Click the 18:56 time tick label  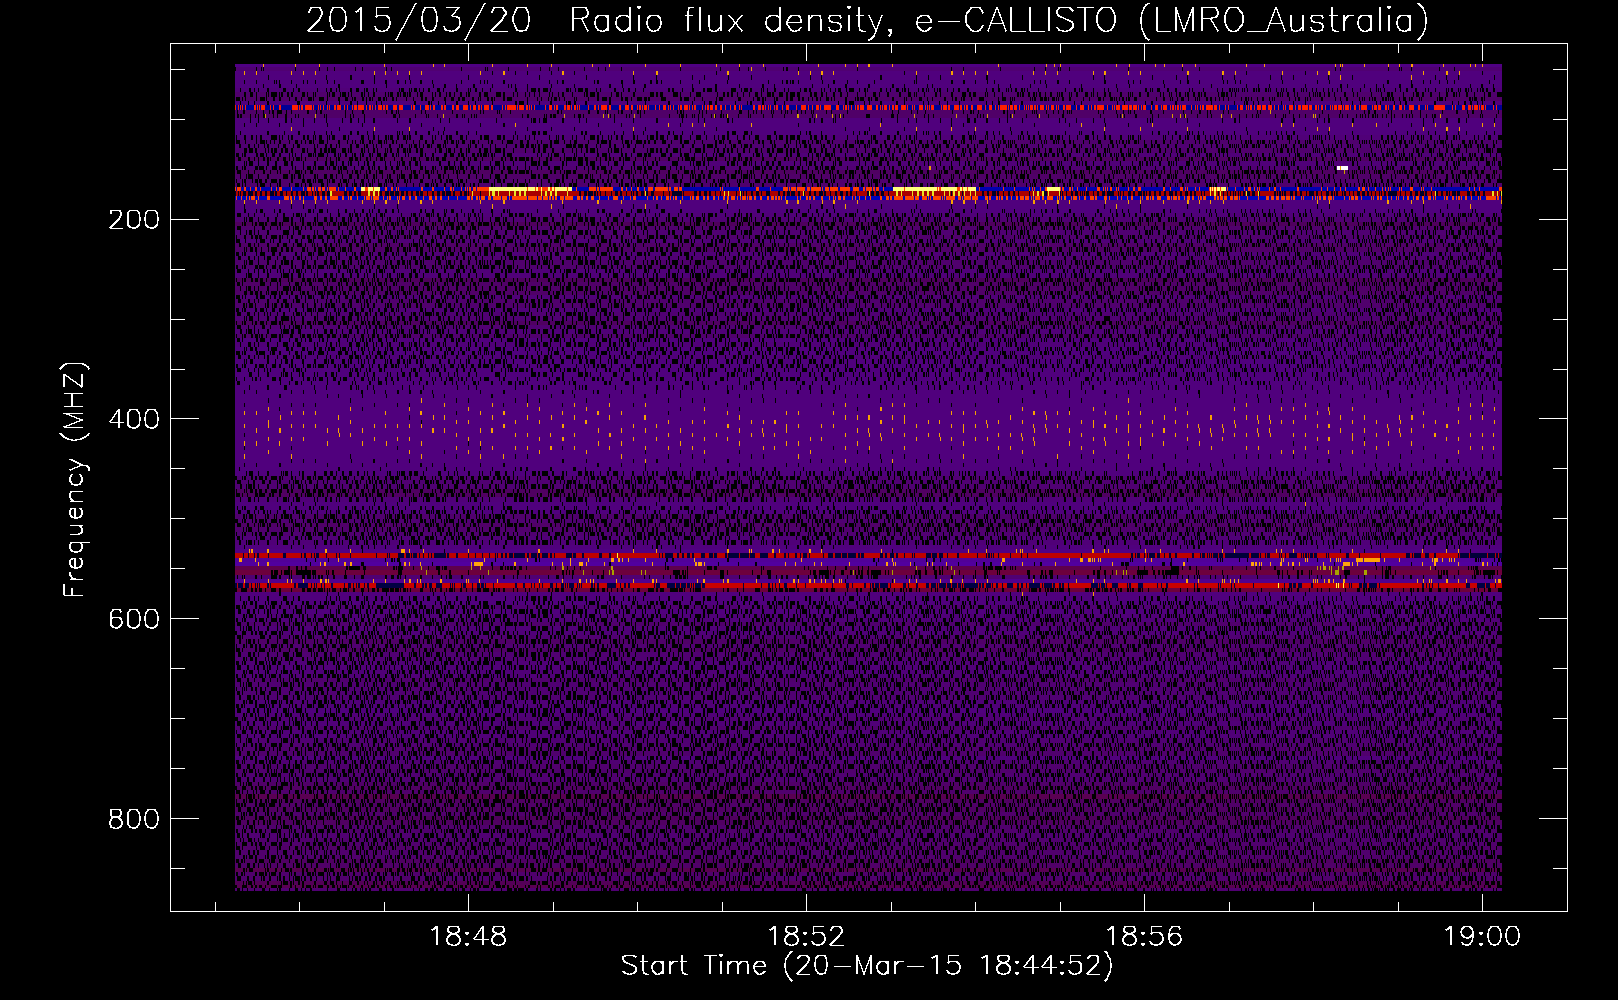click(1143, 937)
